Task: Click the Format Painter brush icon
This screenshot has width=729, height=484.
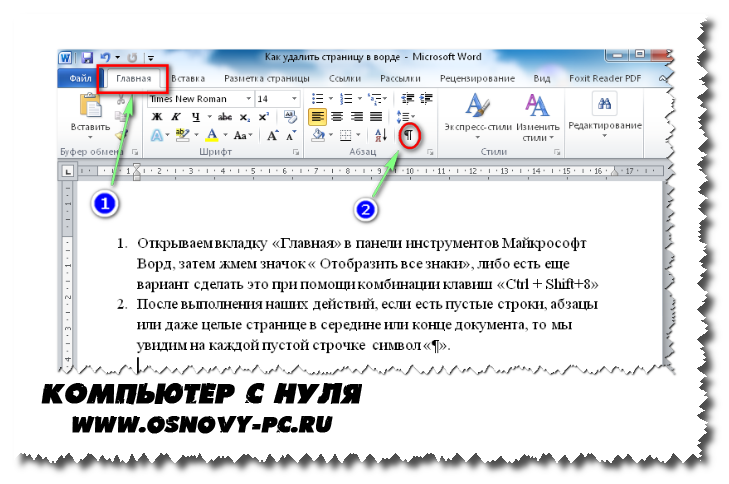Action: pyautogui.click(x=121, y=135)
